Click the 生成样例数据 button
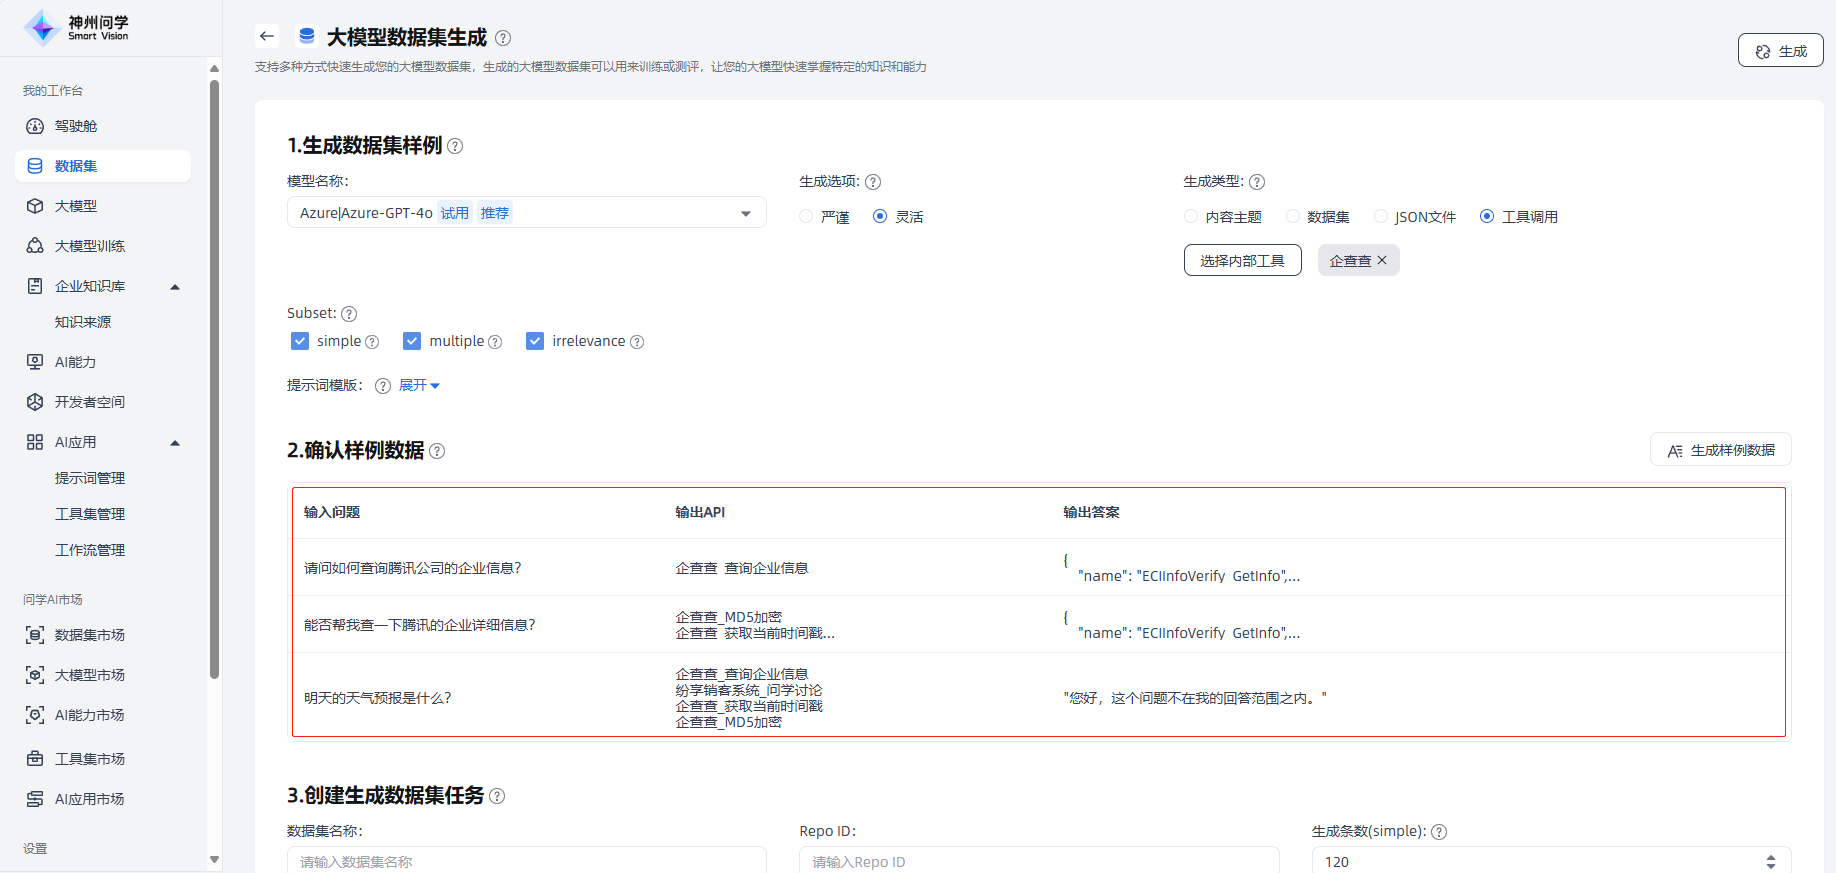 [1720, 450]
